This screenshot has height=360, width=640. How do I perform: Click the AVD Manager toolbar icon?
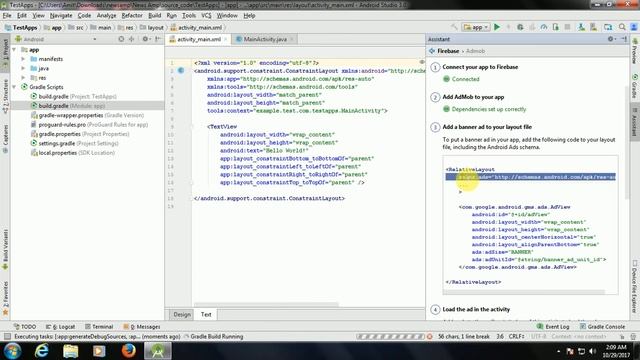click(x=593, y=27)
